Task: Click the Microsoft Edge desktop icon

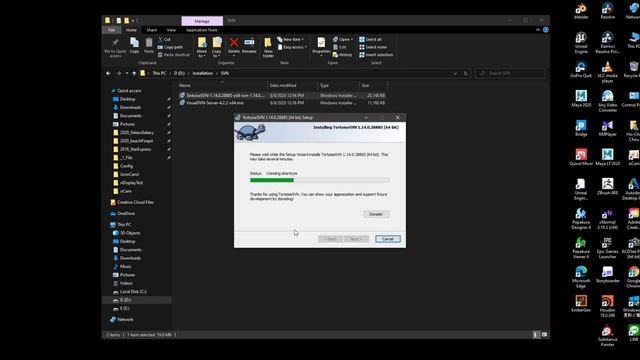Action: (x=581, y=277)
